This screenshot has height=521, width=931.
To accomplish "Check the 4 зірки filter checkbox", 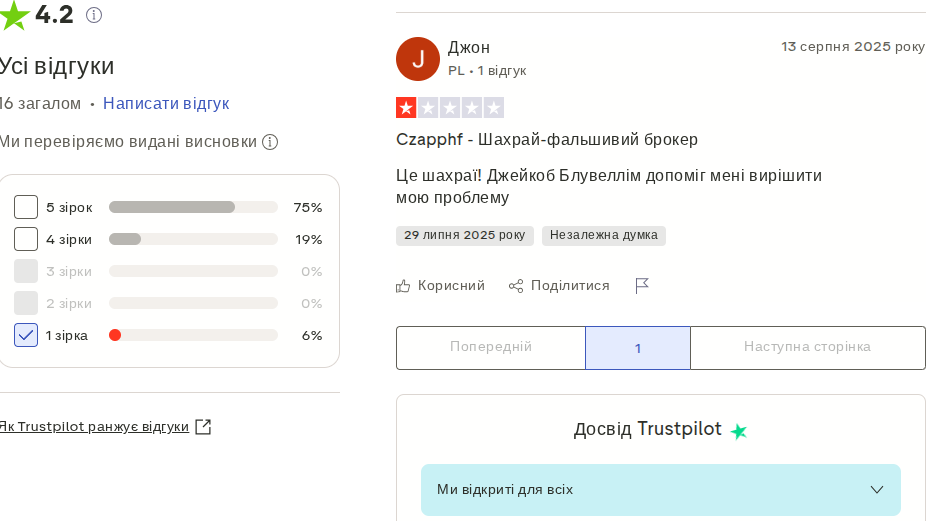I will [26, 239].
